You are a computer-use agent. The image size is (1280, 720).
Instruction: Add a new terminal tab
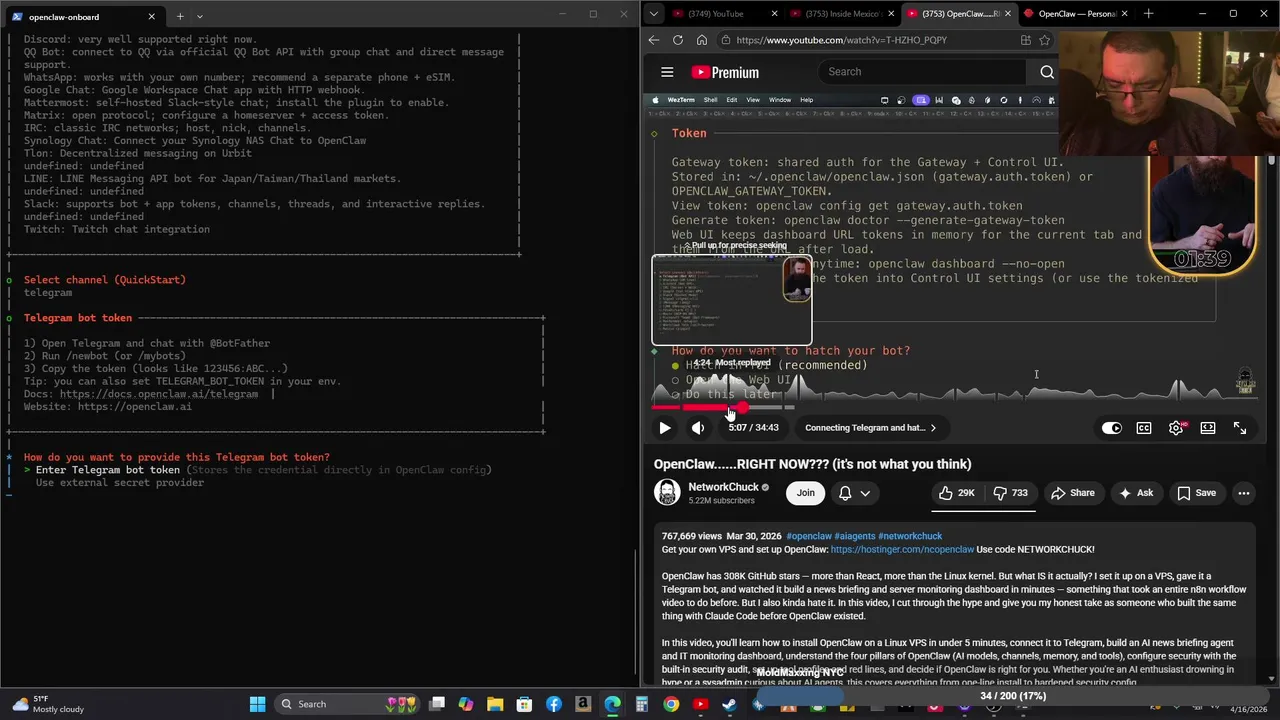pyautogui.click(x=180, y=16)
